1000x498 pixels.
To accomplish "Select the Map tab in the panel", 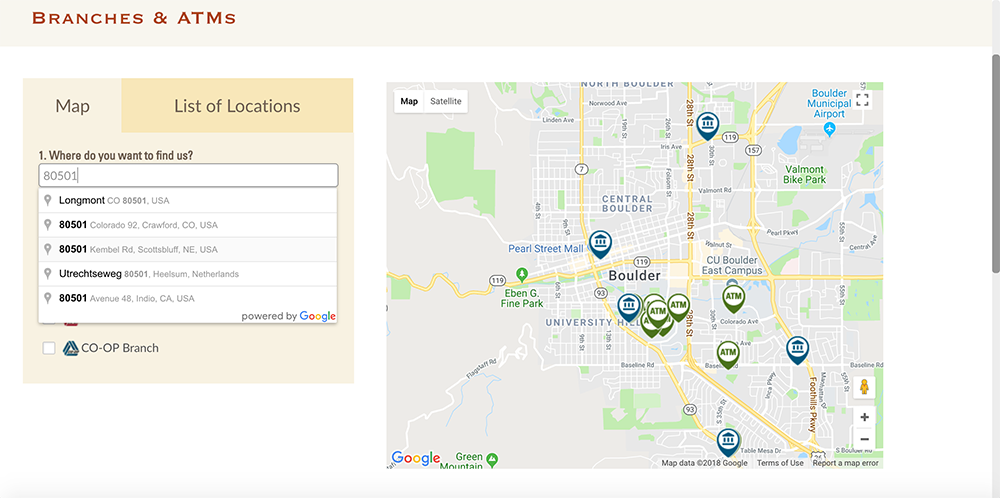I will 72,106.
